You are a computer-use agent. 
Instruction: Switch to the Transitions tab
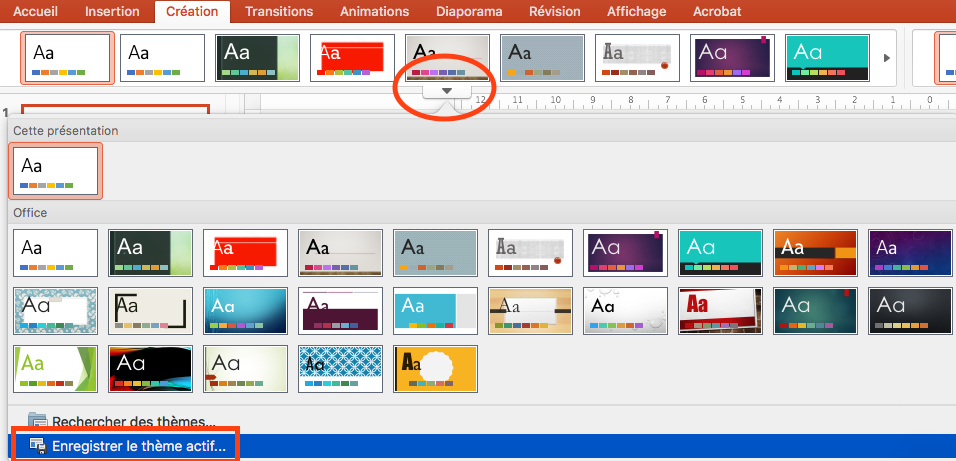pos(278,12)
